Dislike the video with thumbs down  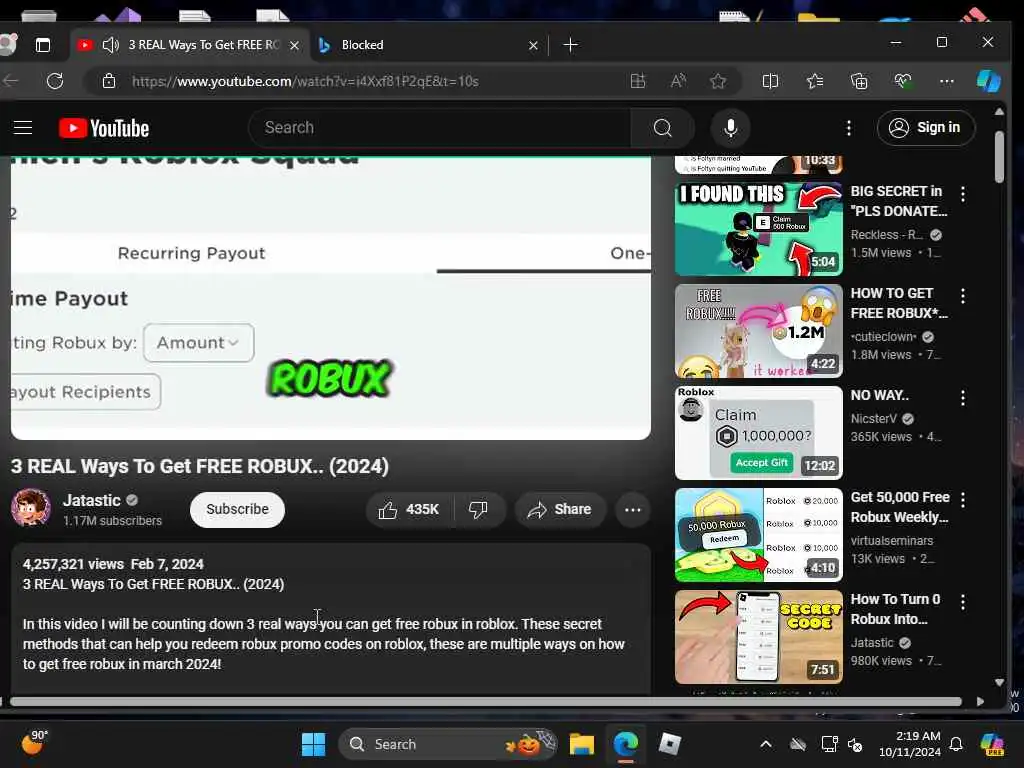(x=479, y=509)
